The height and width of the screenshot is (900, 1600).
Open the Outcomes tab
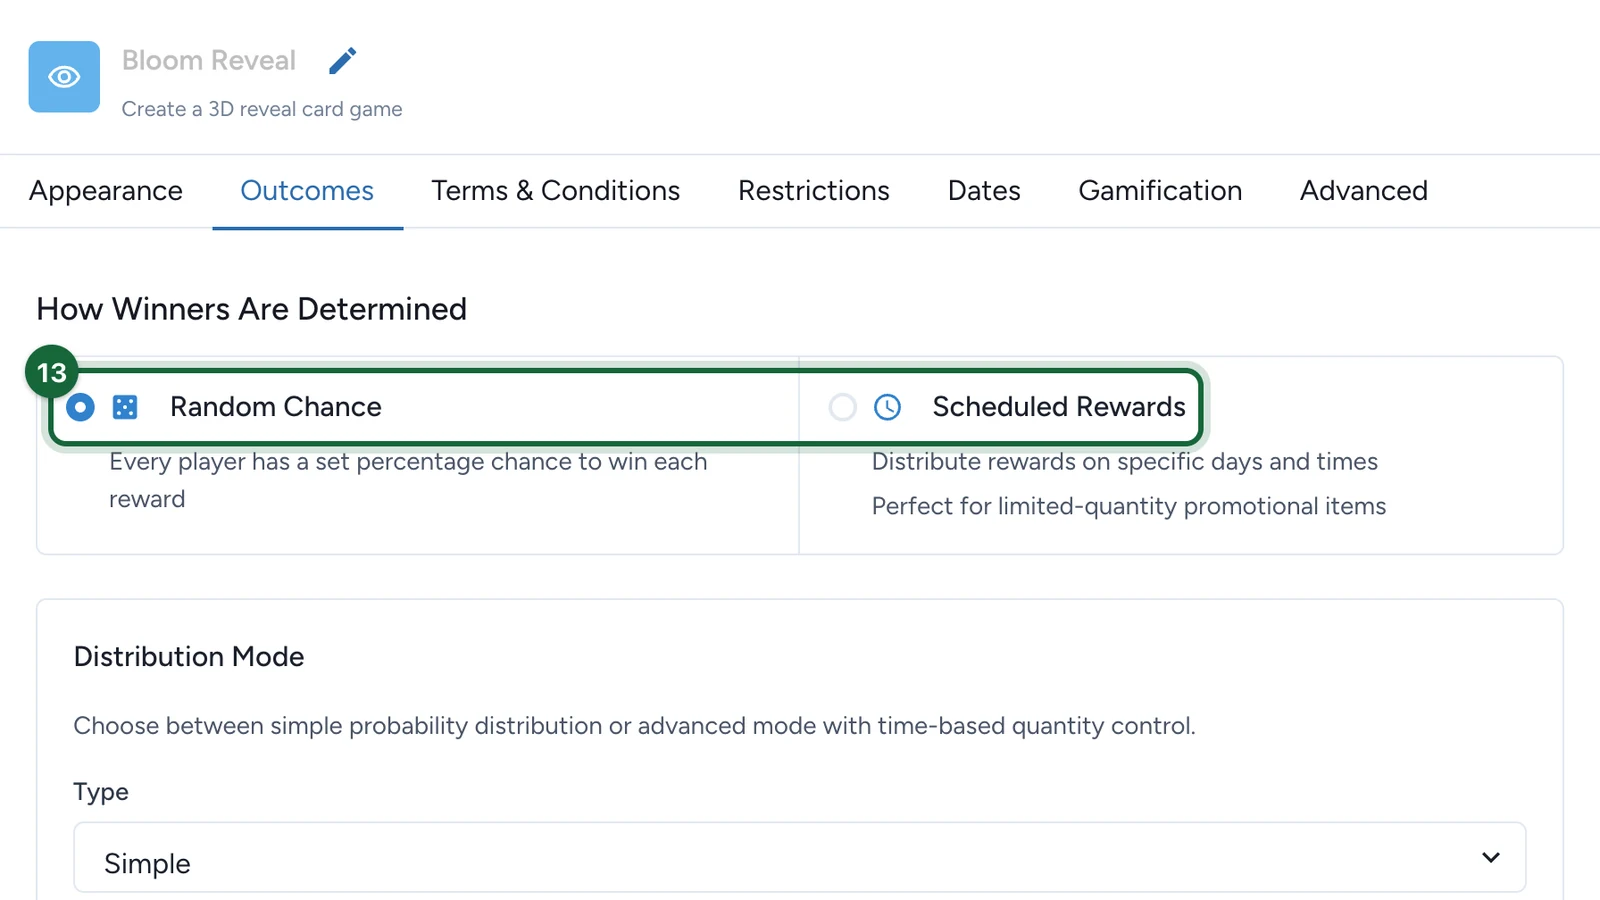point(307,191)
